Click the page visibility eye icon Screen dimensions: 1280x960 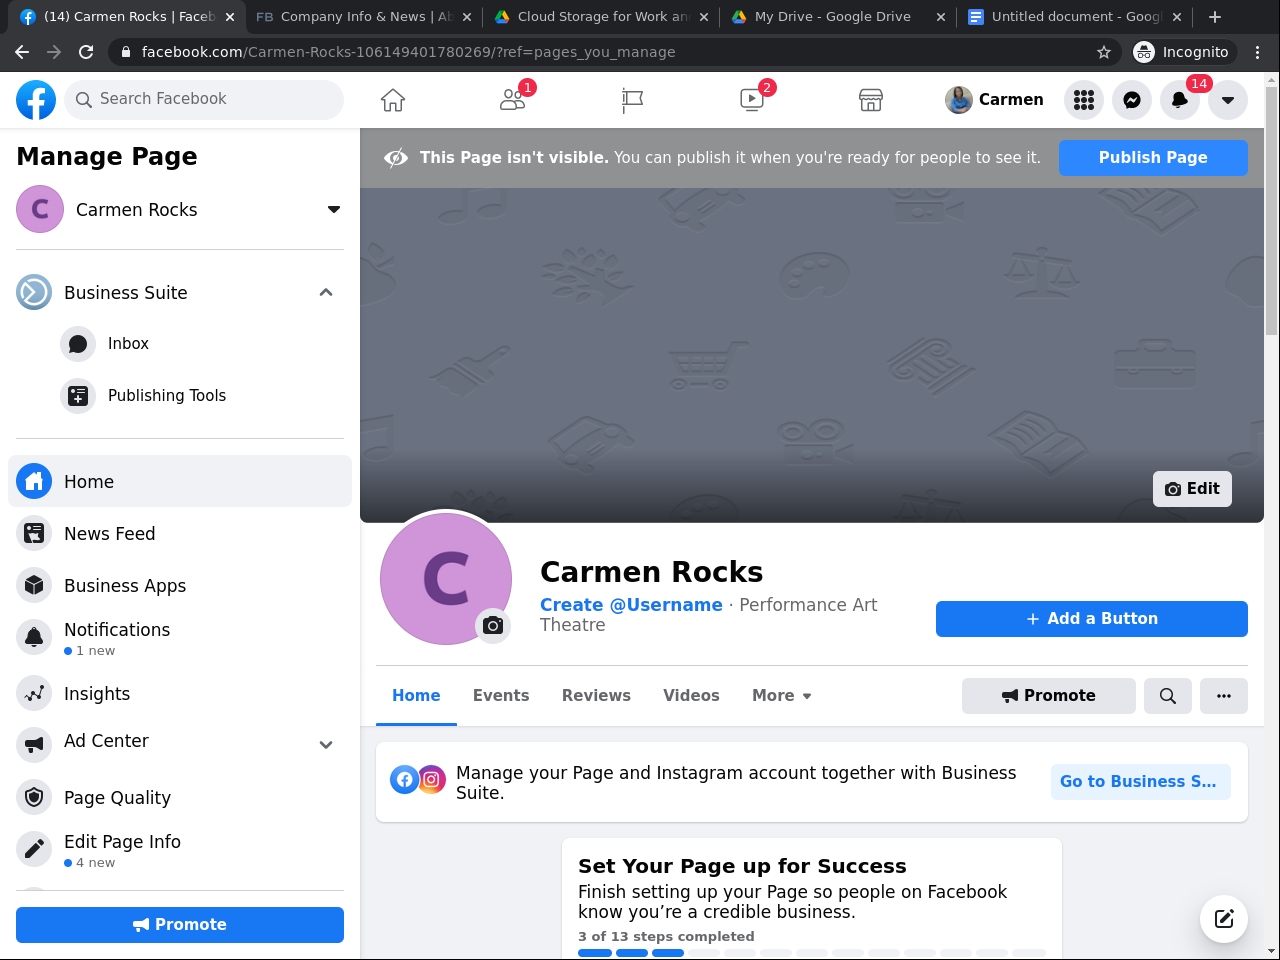pos(396,157)
